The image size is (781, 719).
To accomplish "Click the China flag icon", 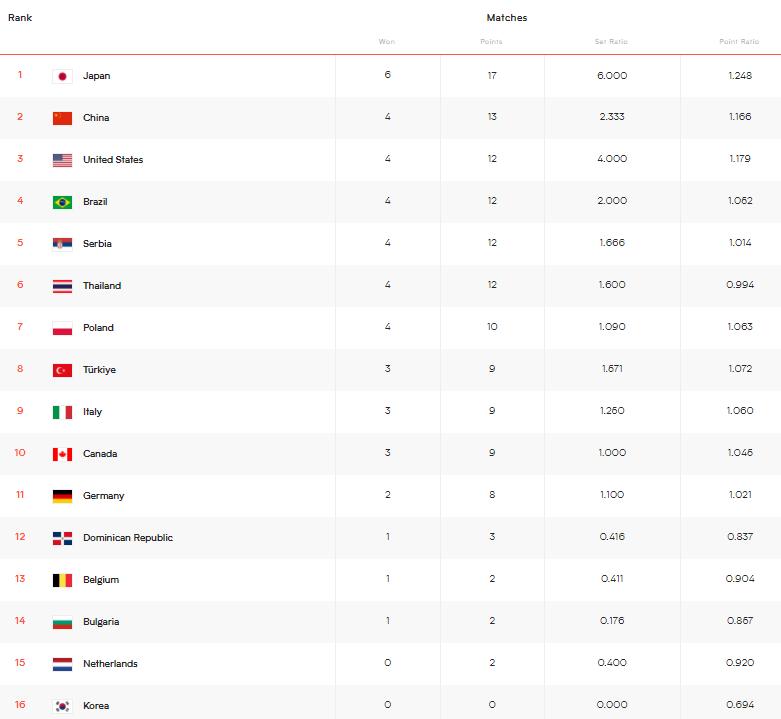I will [x=62, y=118].
